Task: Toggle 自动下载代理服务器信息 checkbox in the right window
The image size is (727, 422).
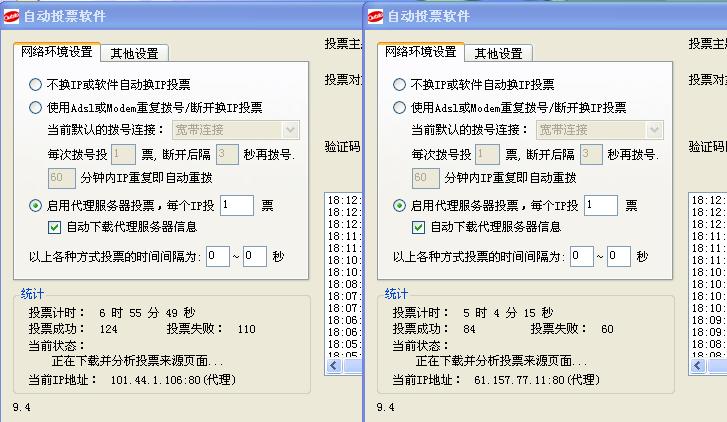Action: (420, 227)
